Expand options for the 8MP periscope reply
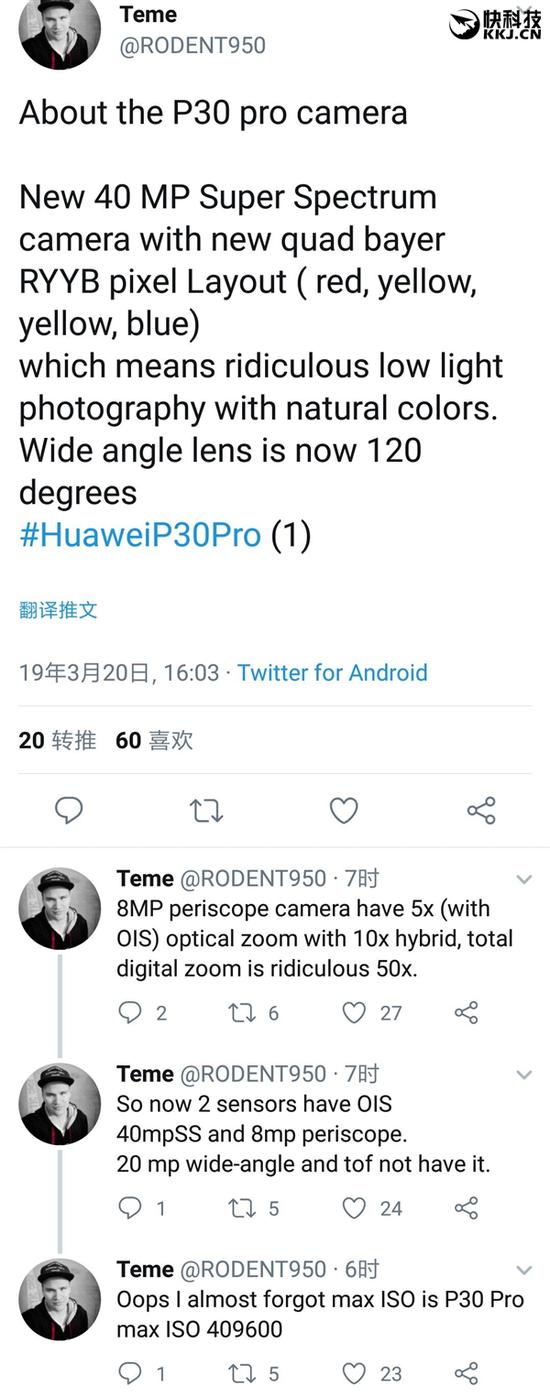 pyautogui.click(x=523, y=880)
